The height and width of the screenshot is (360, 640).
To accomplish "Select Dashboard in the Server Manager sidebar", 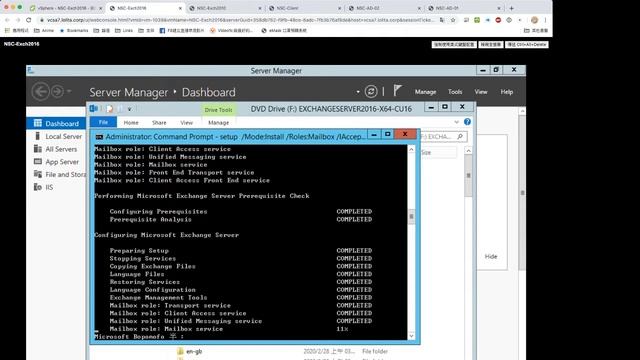I will tap(56, 123).
